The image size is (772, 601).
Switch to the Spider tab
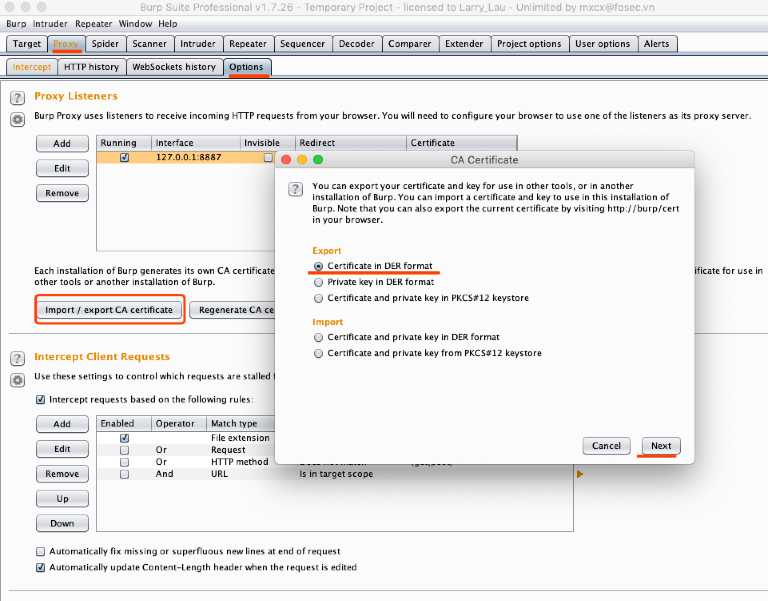[x=105, y=44]
